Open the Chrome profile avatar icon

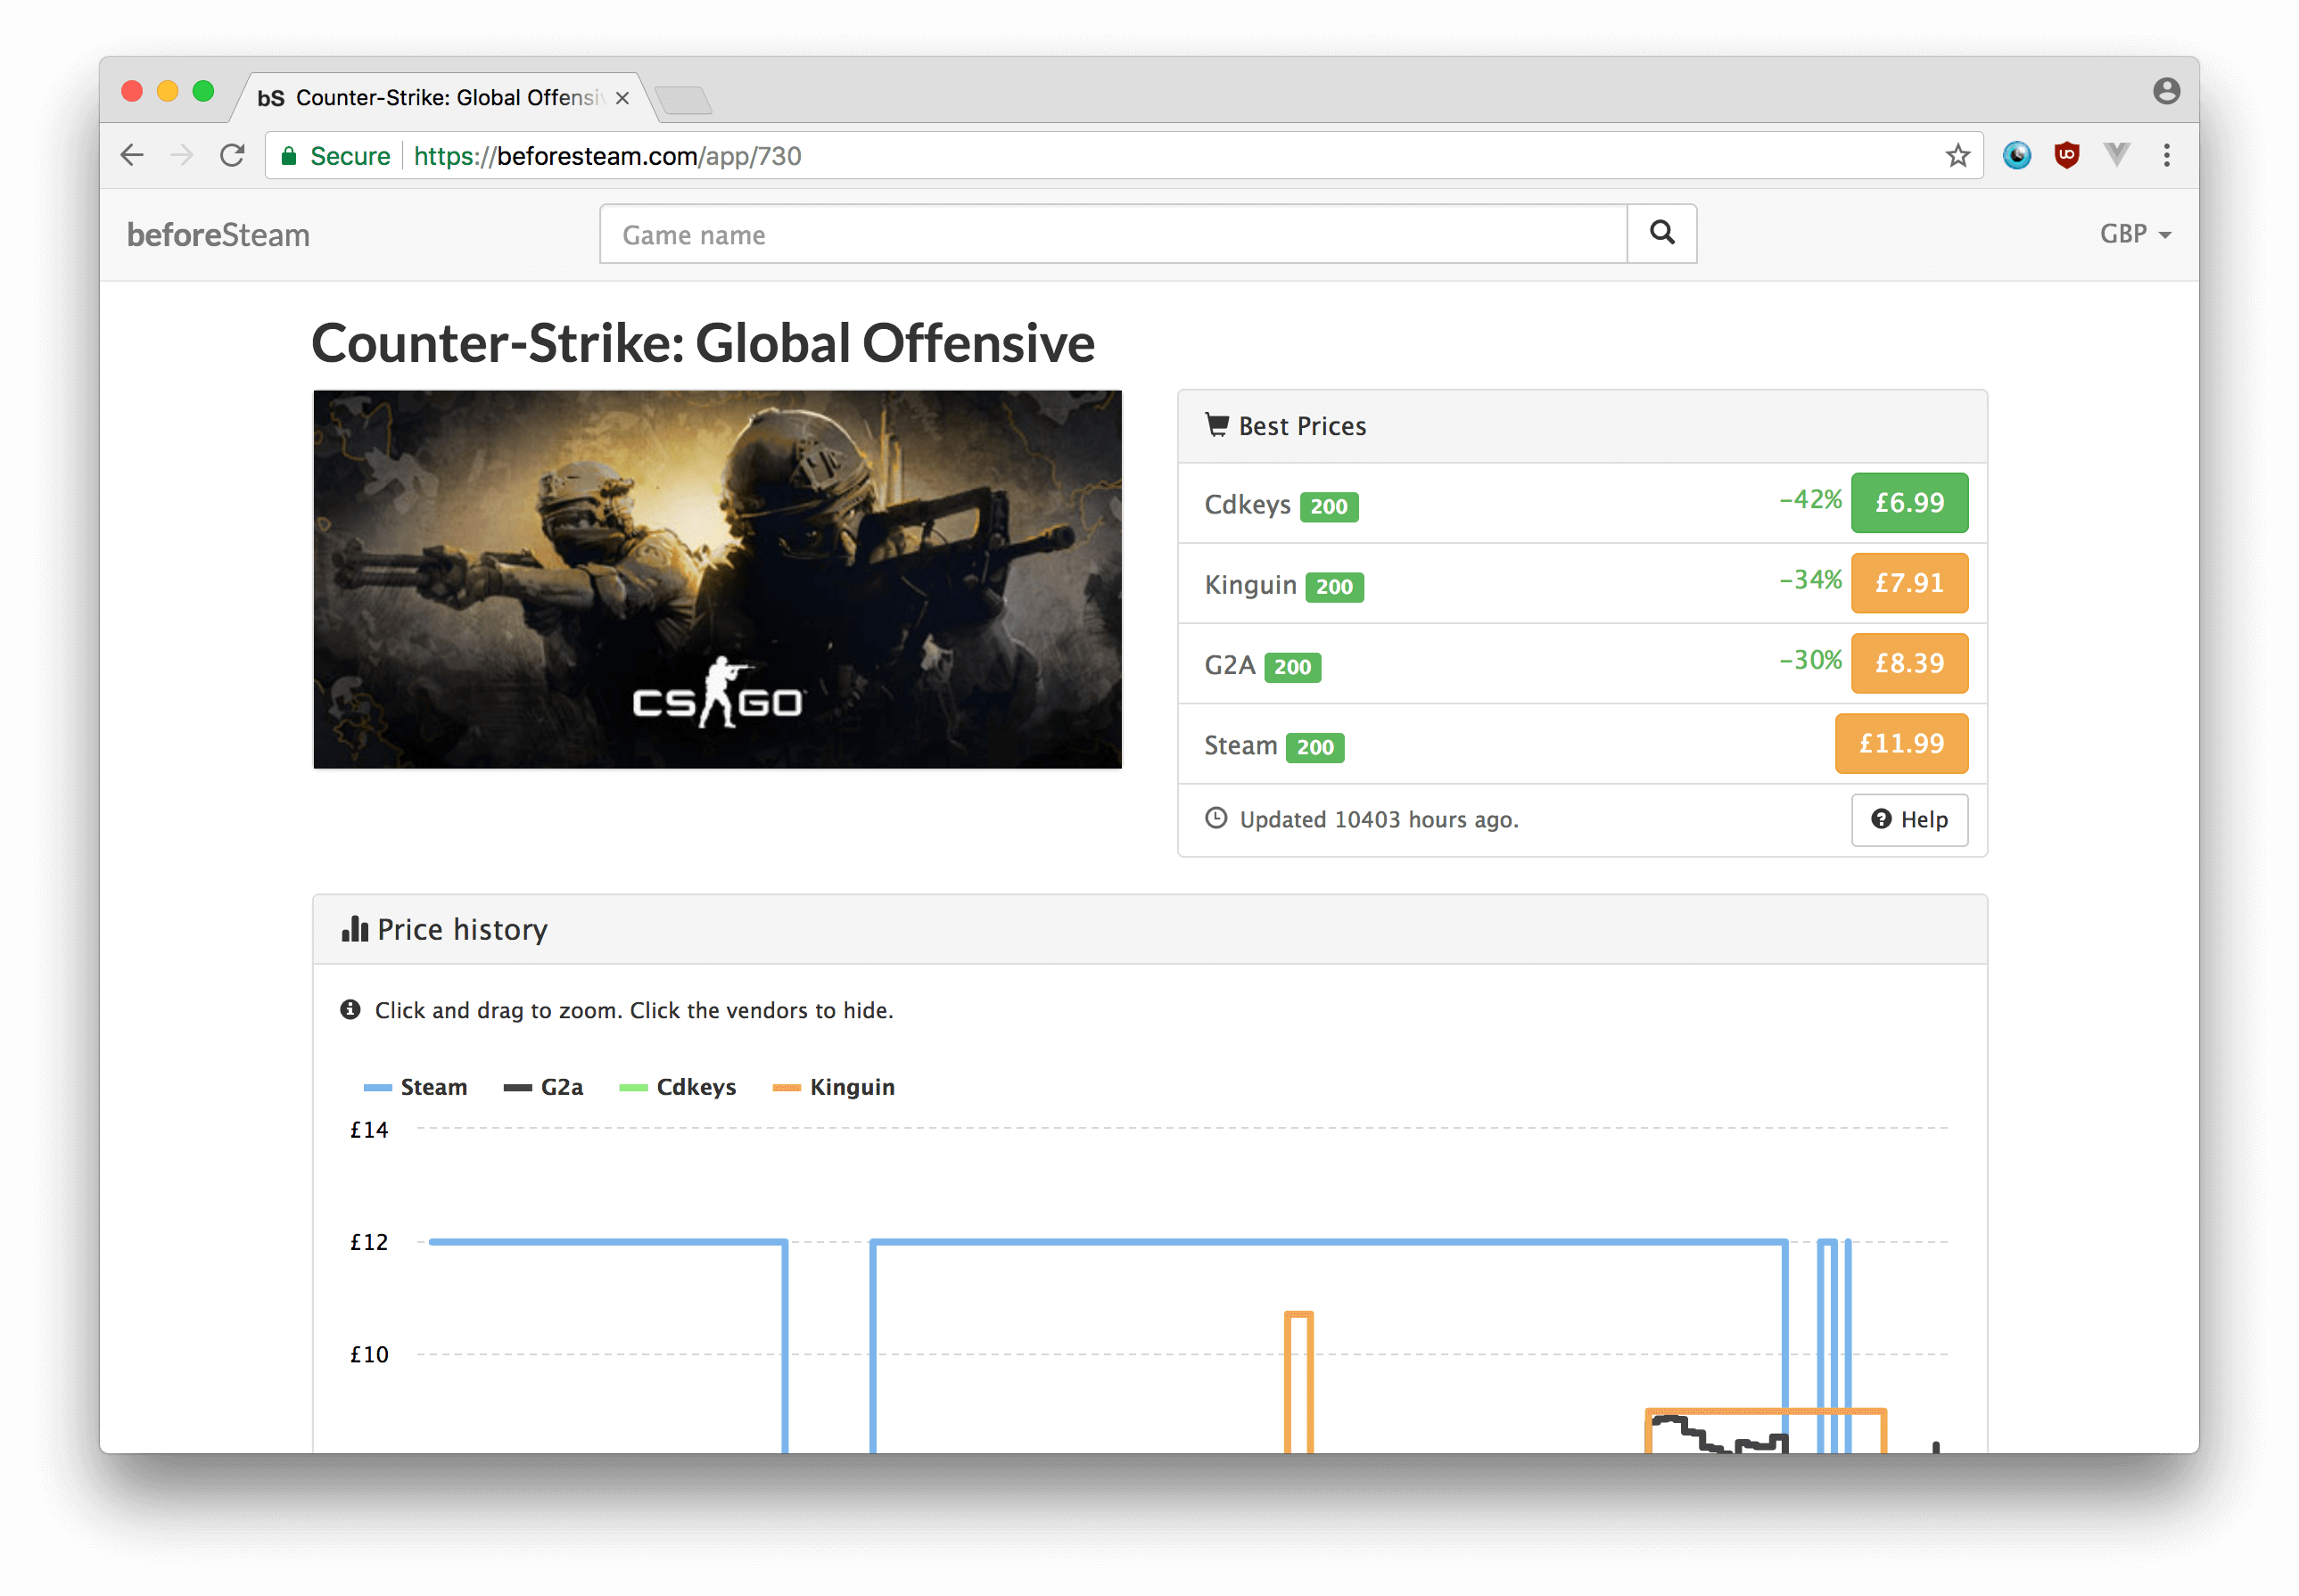click(x=2167, y=91)
